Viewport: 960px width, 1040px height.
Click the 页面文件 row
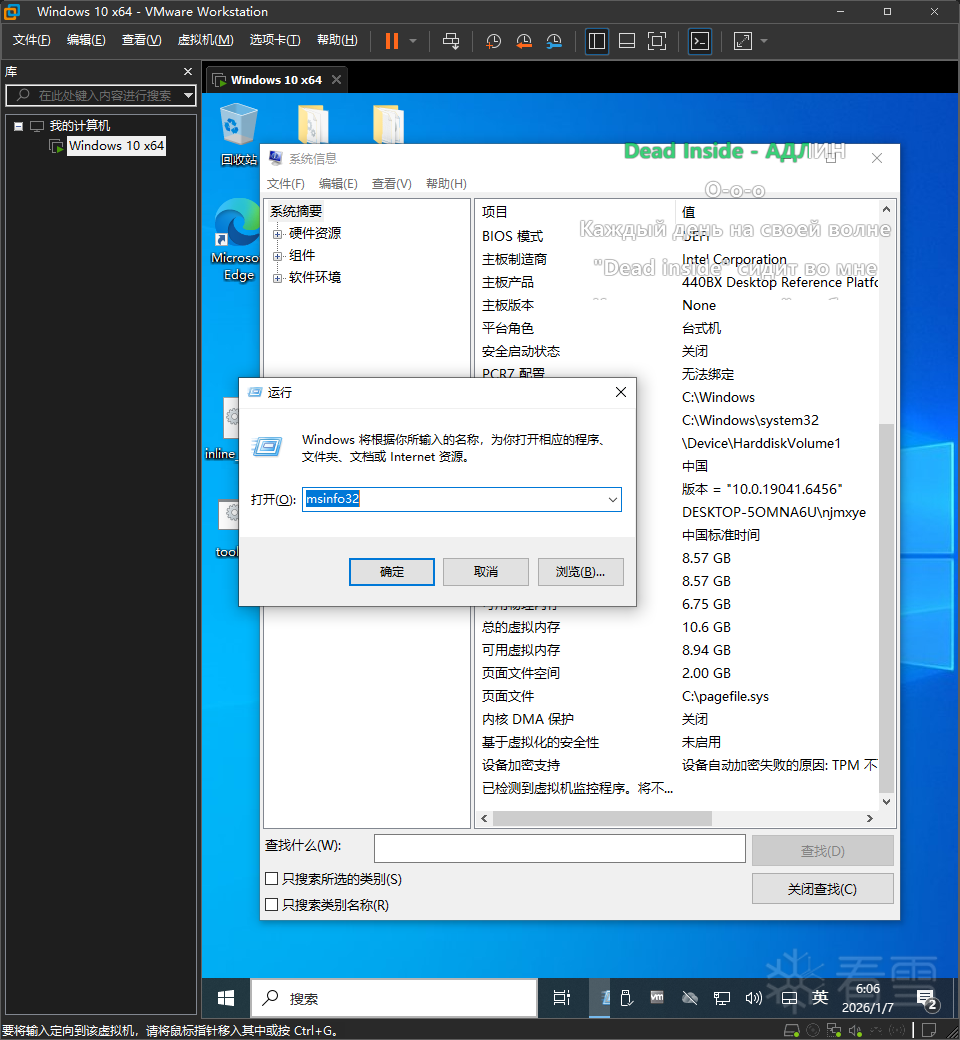coord(677,696)
